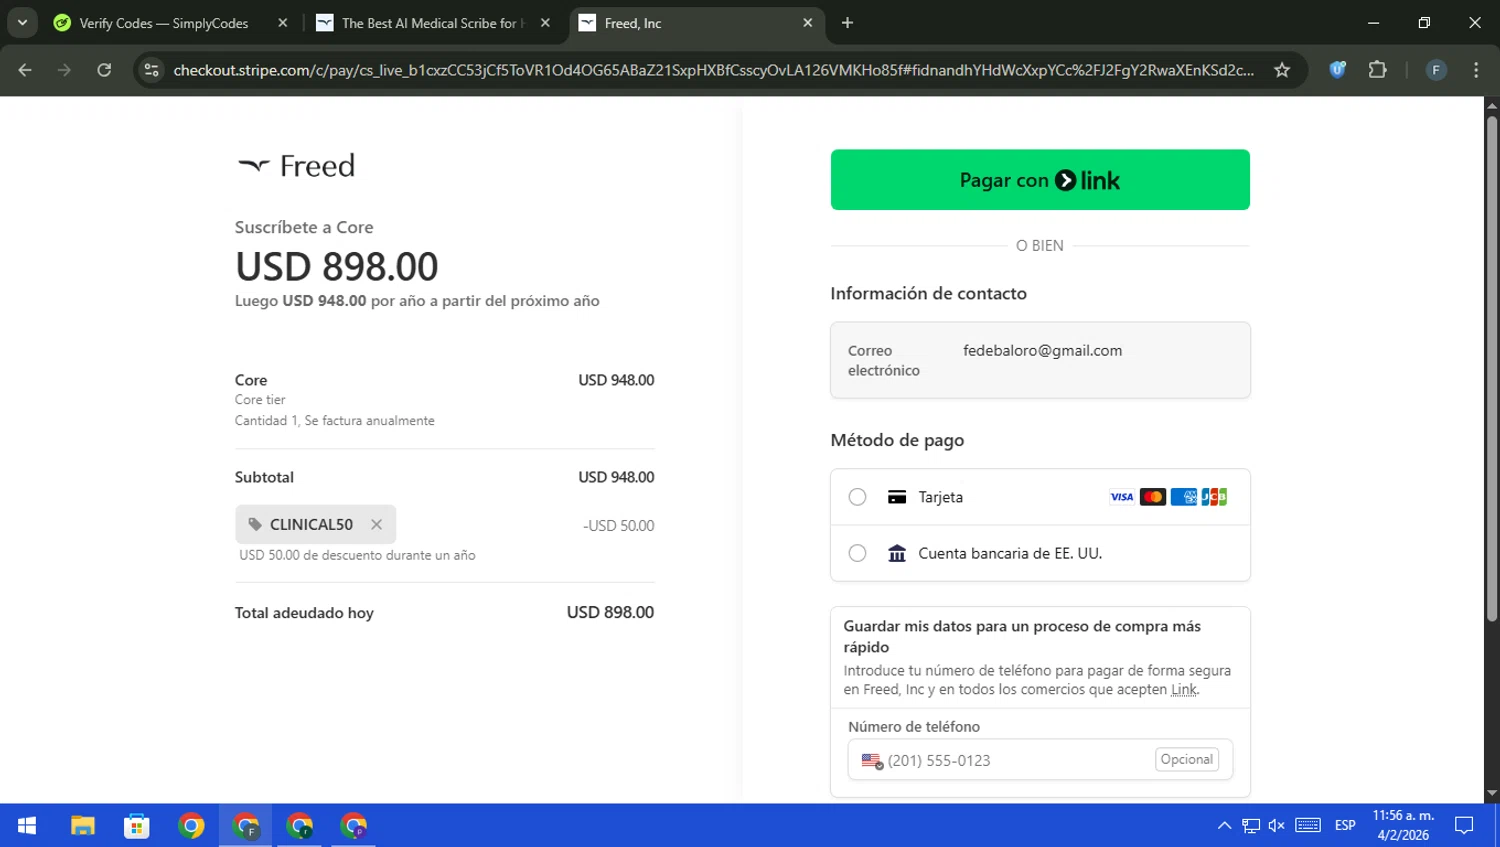Close the Best AI Medical Scribe tab
This screenshot has height=847, width=1500.
(545, 23)
